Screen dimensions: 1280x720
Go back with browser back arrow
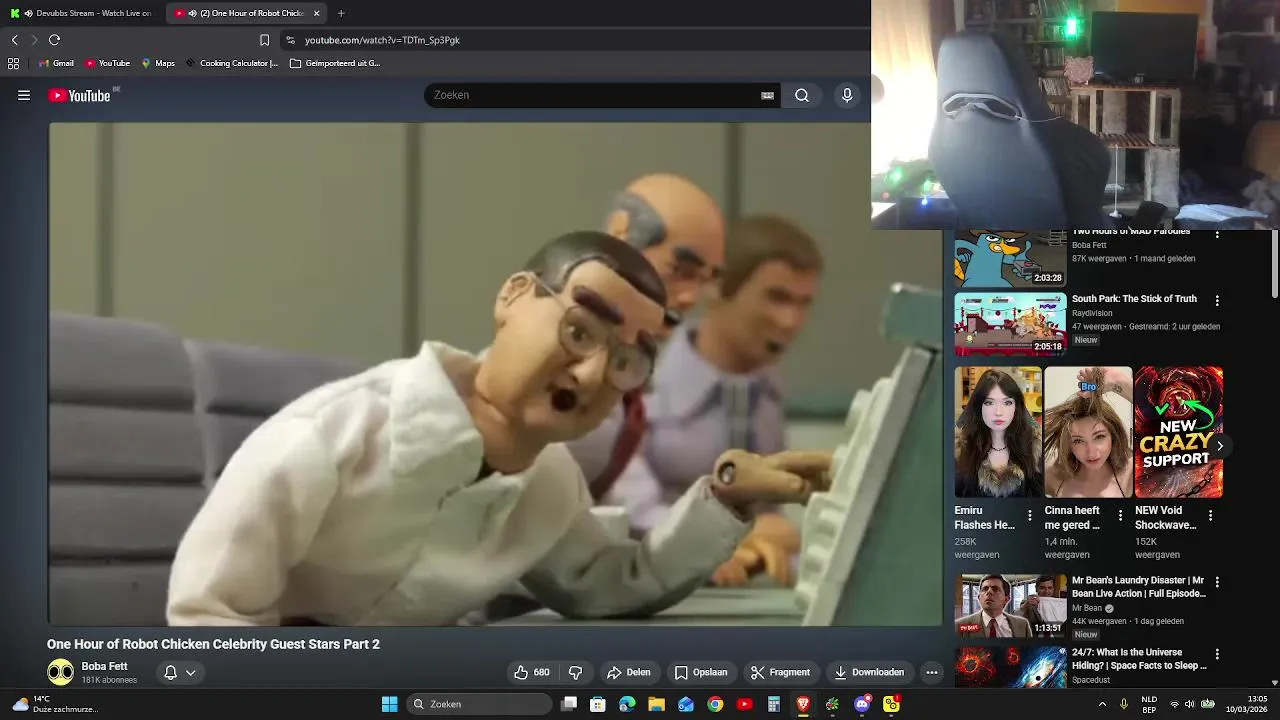pos(15,40)
